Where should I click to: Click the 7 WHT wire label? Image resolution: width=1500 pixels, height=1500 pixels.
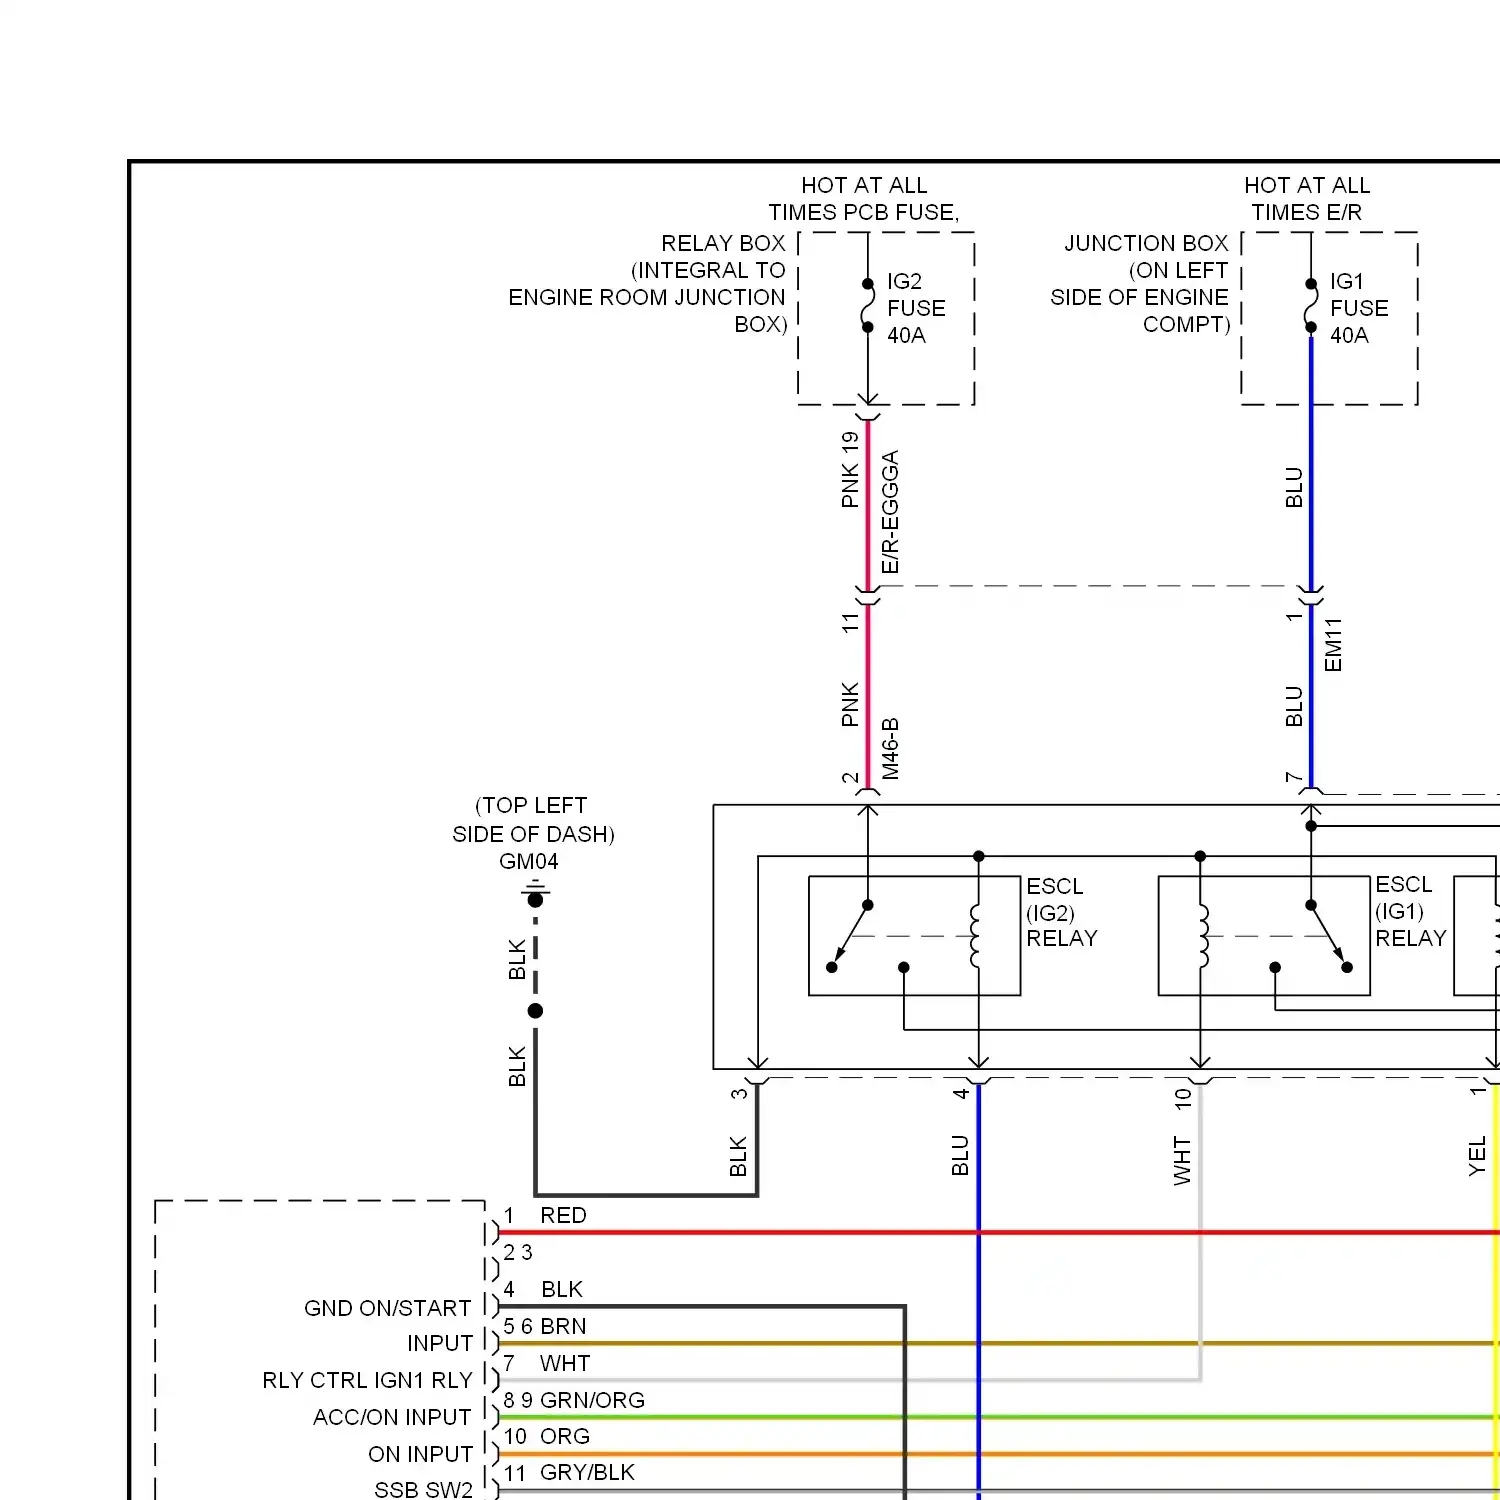pyautogui.click(x=547, y=1363)
